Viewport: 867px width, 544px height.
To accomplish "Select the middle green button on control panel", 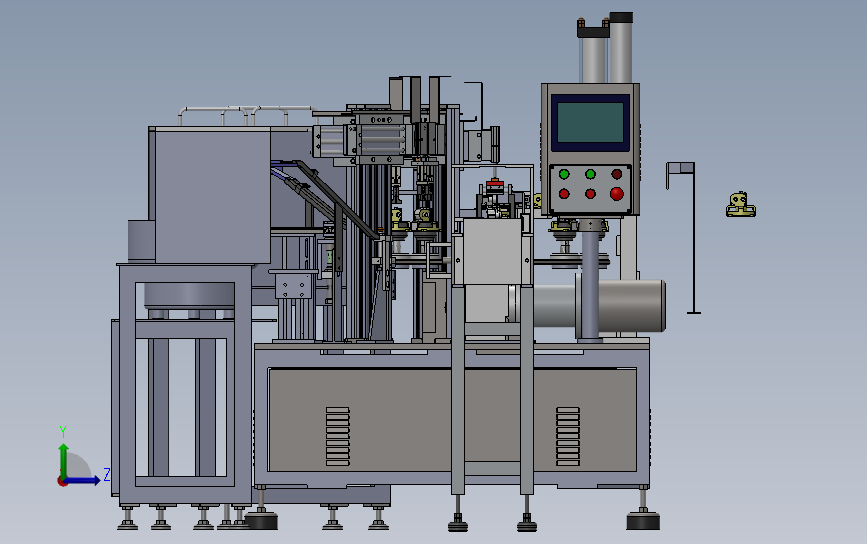I will (590, 174).
